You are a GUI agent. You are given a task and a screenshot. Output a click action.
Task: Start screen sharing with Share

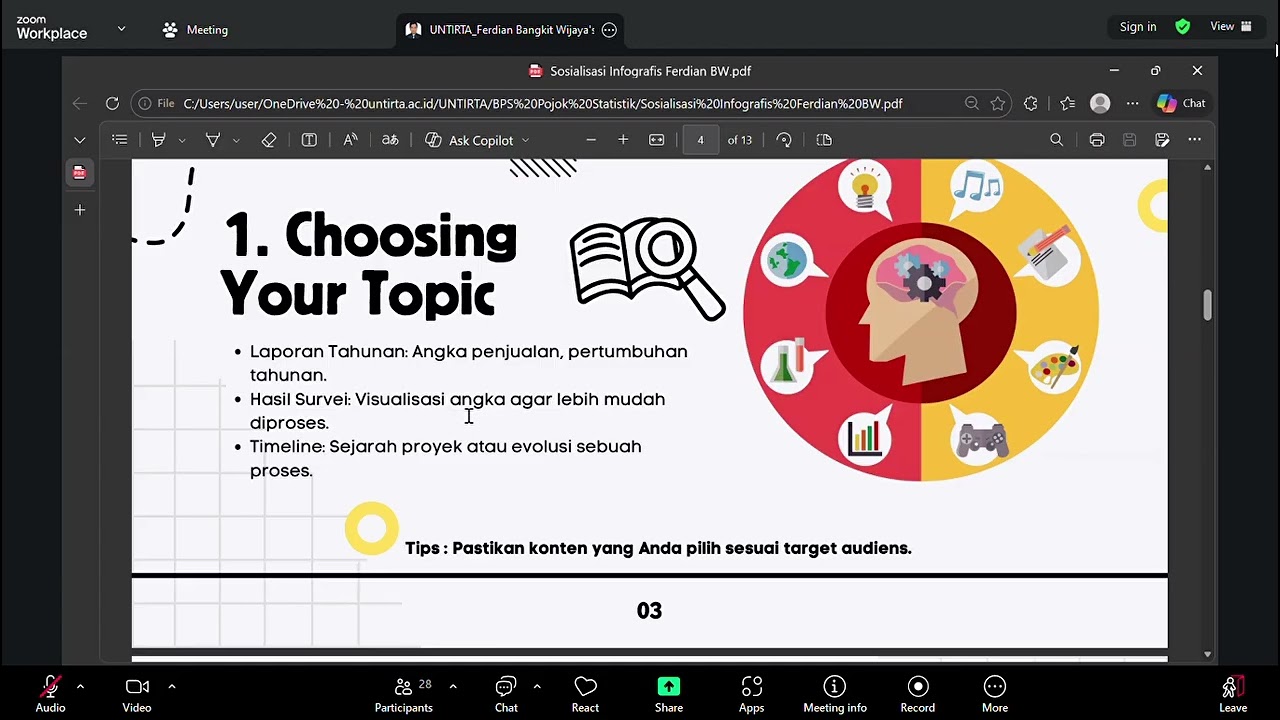669,694
